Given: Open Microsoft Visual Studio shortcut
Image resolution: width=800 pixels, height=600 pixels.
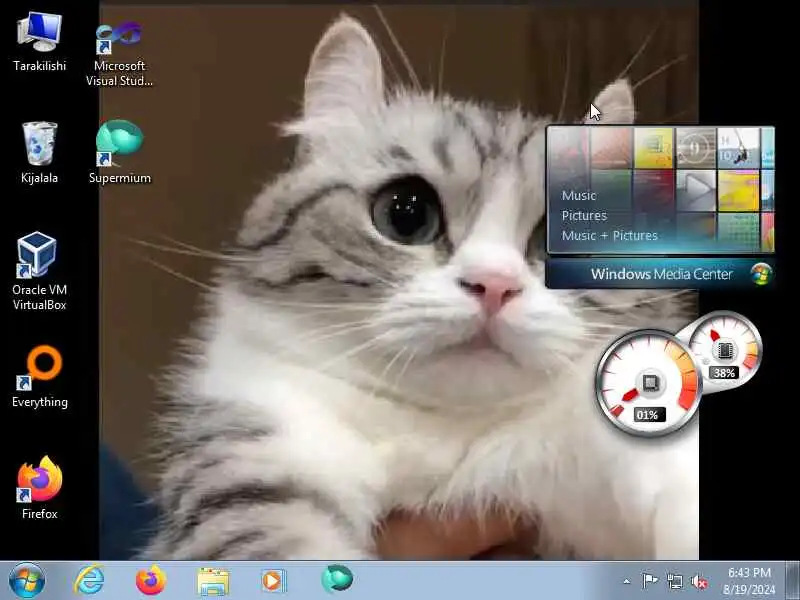Looking at the screenshot, I should pyautogui.click(x=119, y=52).
